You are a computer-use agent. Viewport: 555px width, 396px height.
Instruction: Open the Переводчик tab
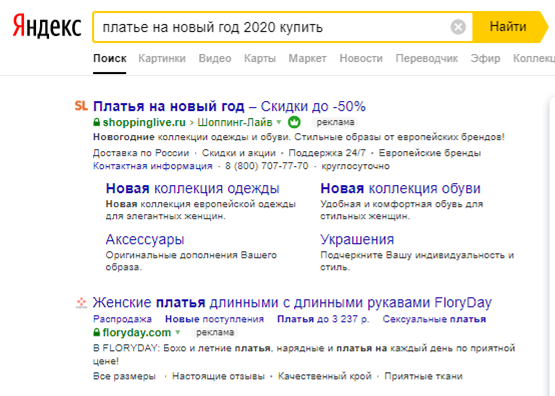pyautogui.click(x=427, y=58)
